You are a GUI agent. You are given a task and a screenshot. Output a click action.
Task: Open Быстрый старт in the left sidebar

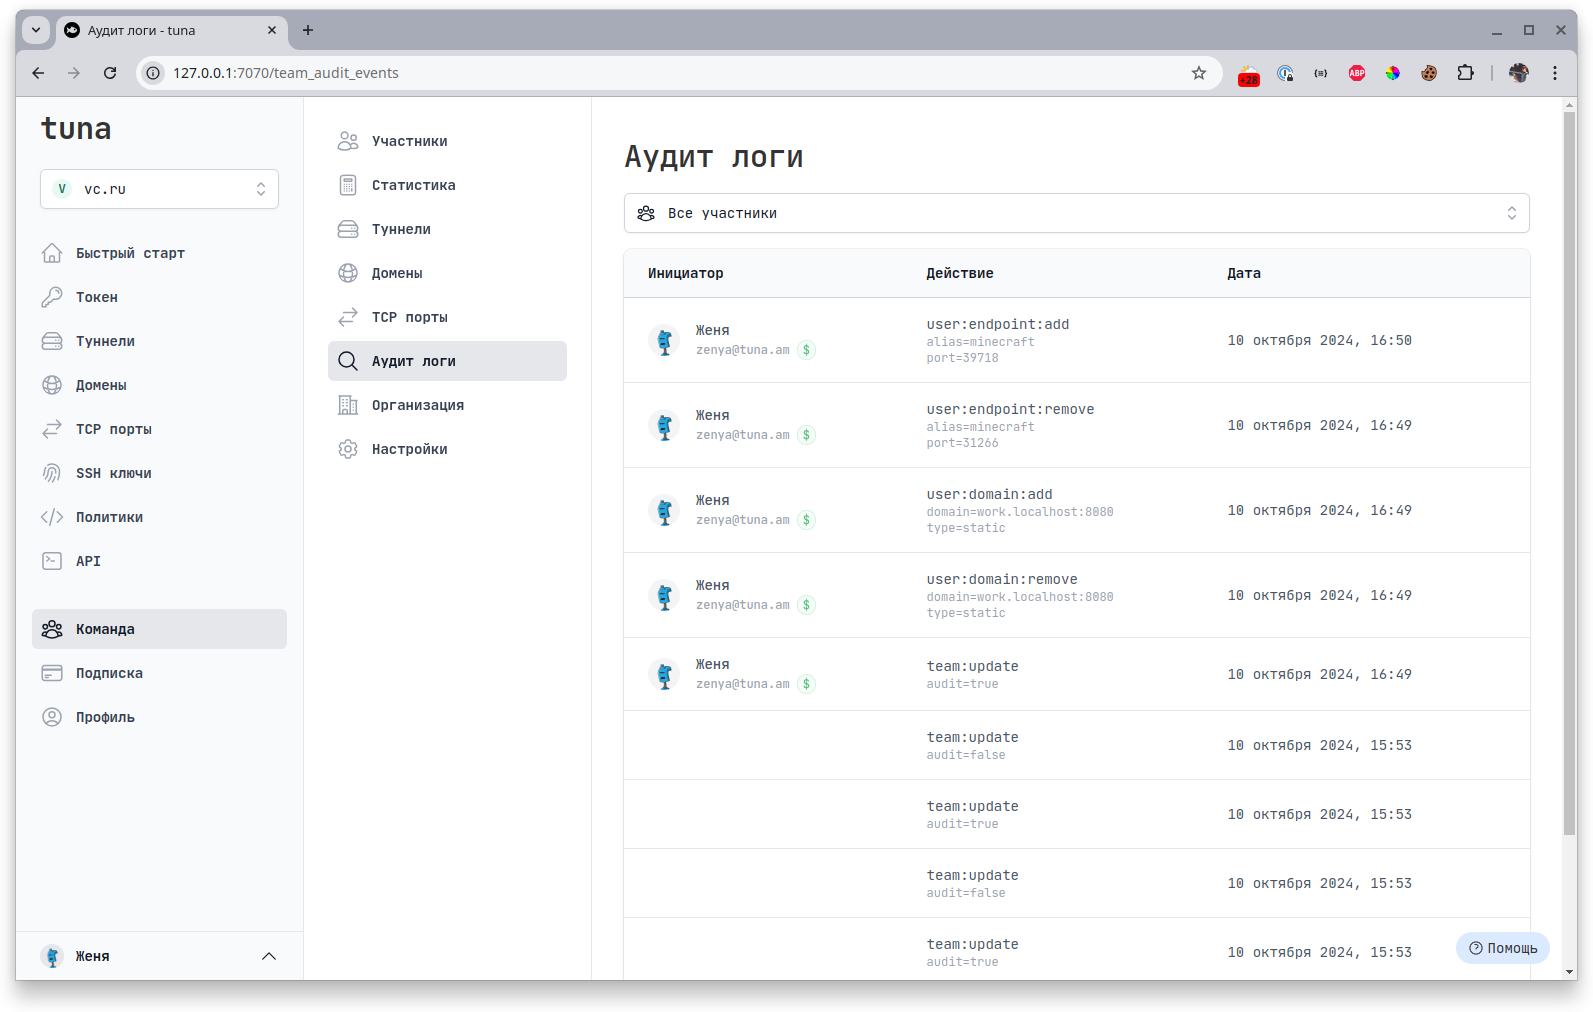(130, 253)
